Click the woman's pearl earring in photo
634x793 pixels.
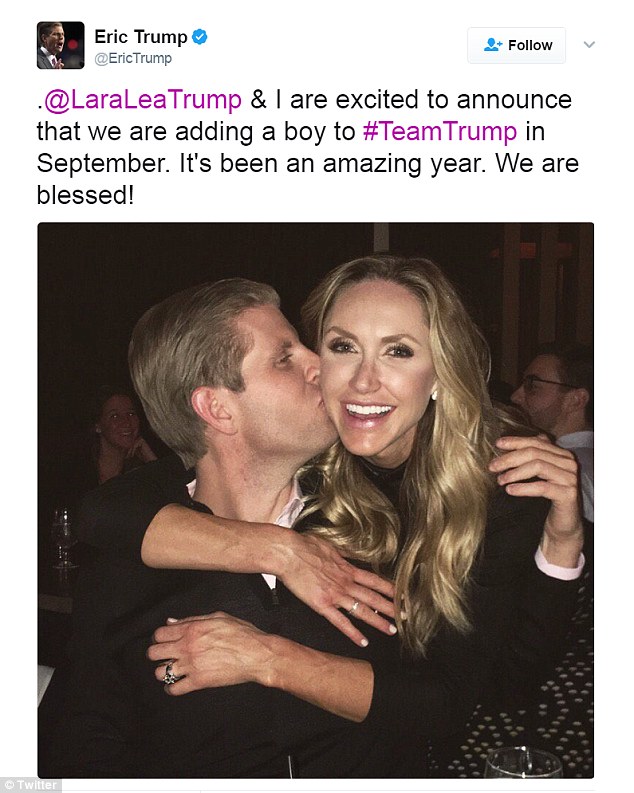433,395
